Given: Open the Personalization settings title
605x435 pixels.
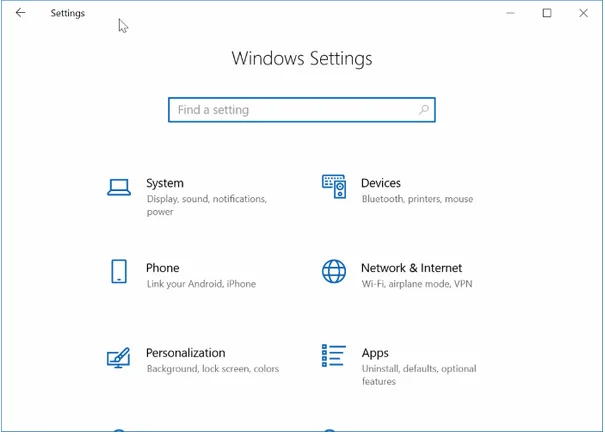Looking at the screenshot, I should (186, 353).
